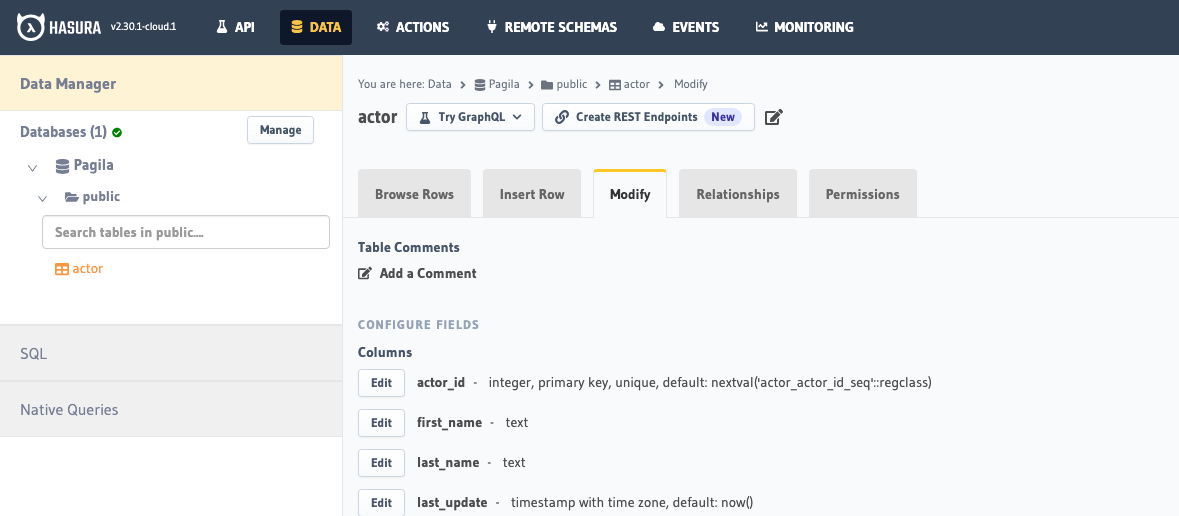Edit the last_name column
The image size is (1179, 516).
click(x=381, y=463)
